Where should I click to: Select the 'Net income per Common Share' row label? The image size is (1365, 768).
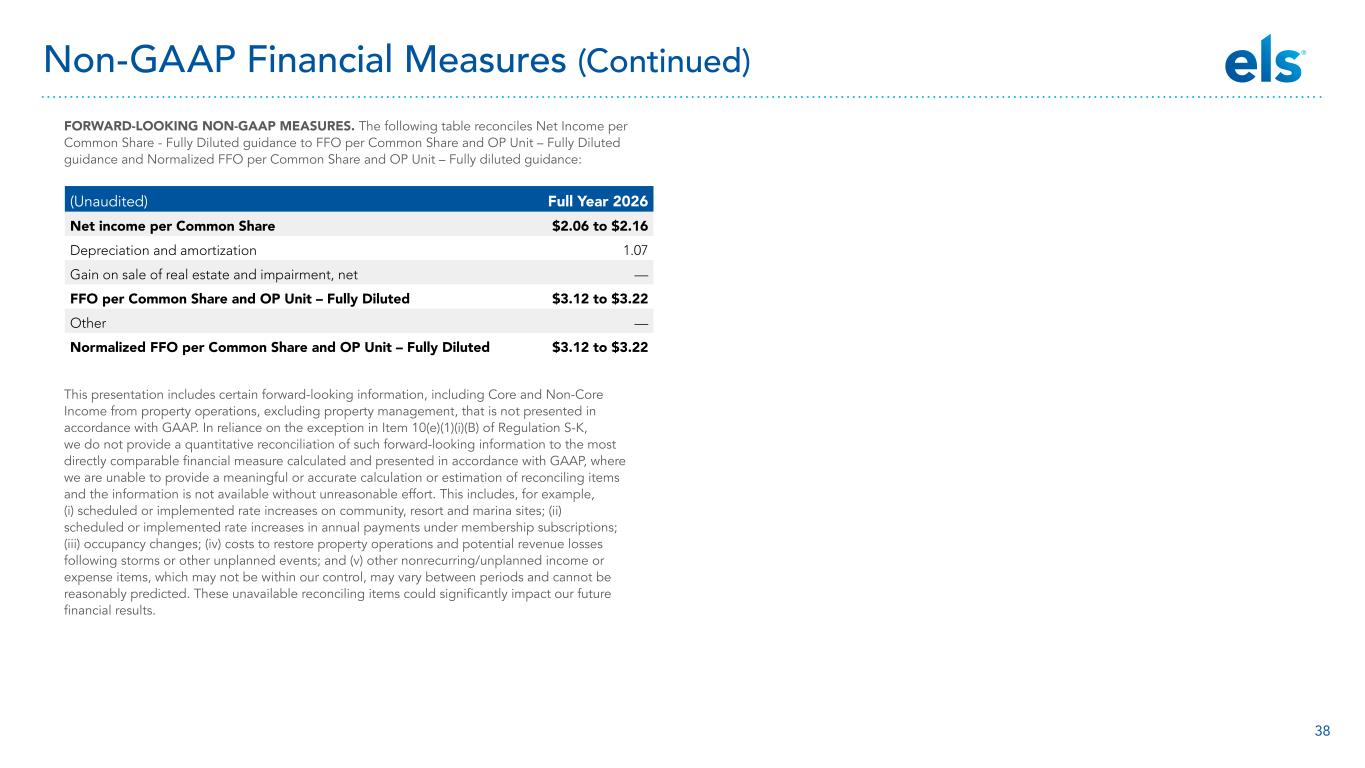[x=172, y=226]
